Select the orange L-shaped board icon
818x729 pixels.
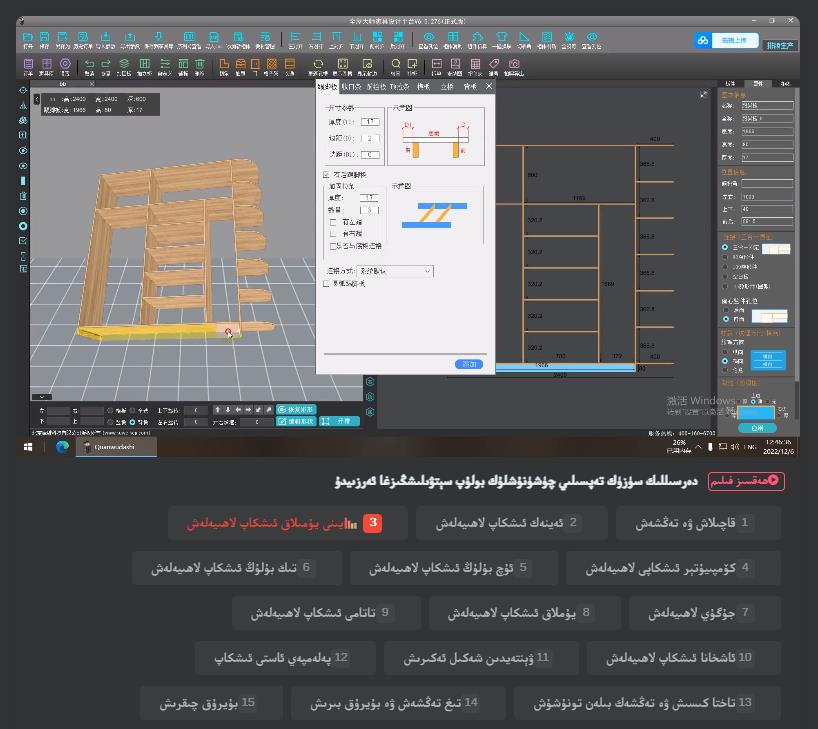tap(224, 64)
